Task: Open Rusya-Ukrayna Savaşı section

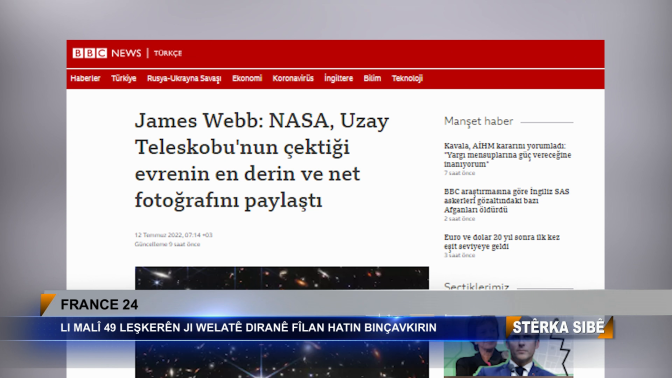Action: click(x=184, y=78)
